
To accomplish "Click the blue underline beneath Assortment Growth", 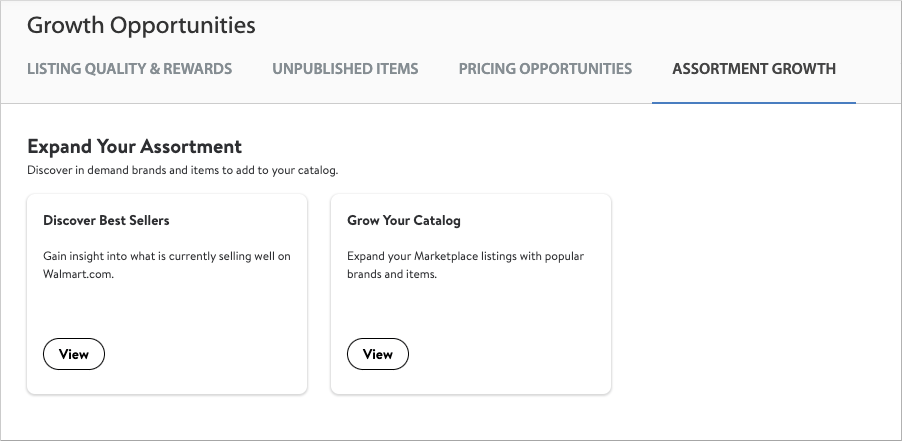I will tap(754, 103).
